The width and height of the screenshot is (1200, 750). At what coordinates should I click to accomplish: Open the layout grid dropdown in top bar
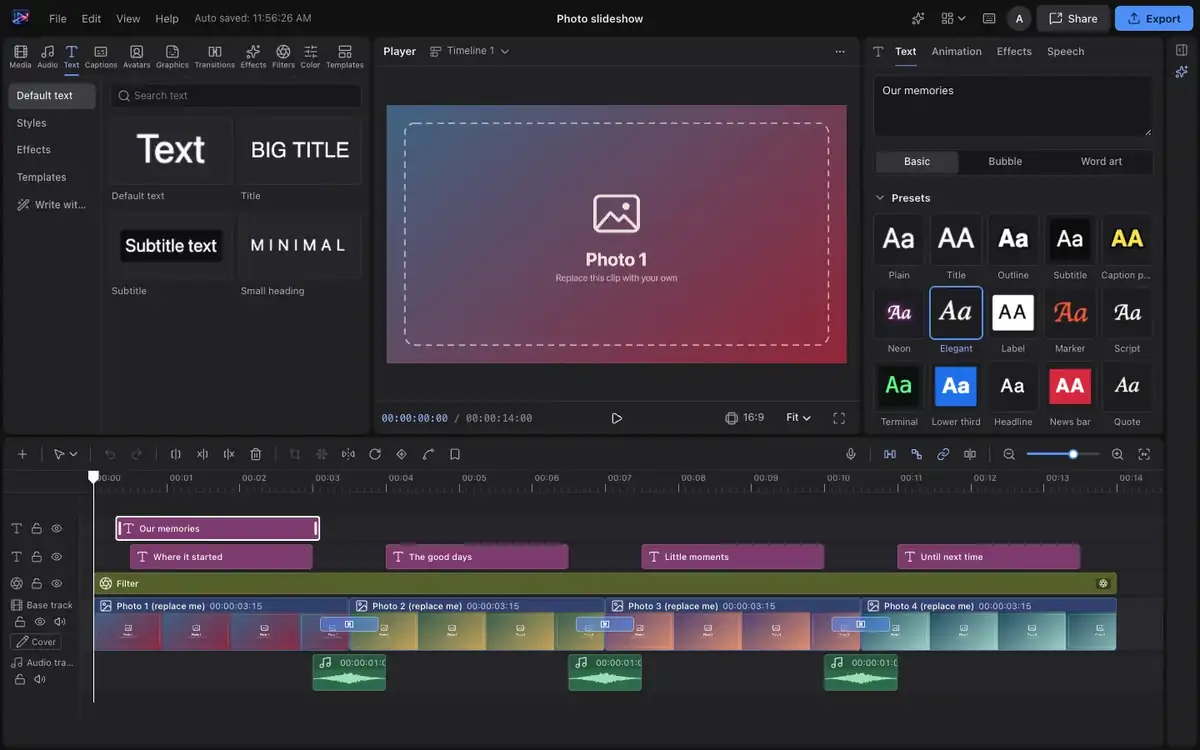tap(953, 18)
